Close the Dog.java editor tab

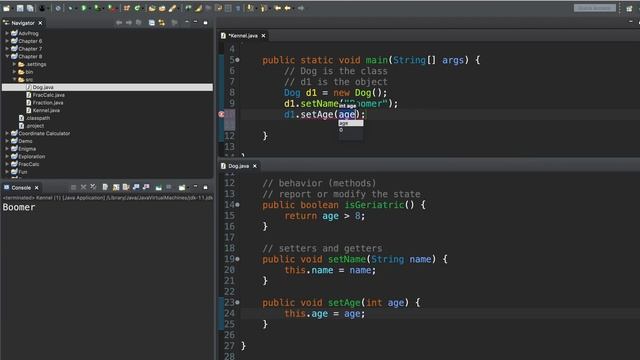[x=255, y=166]
